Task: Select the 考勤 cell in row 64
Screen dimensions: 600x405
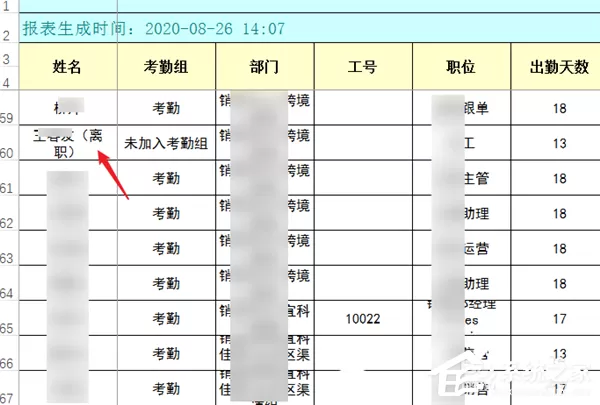Action: click(166, 283)
